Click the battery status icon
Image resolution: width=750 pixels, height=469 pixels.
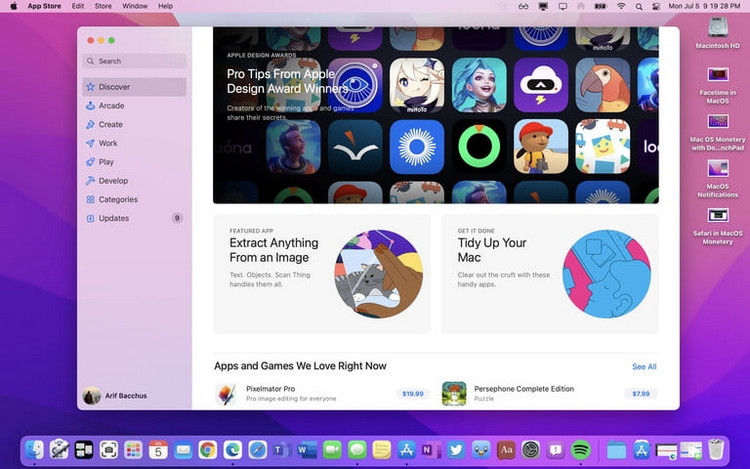point(600,6)
